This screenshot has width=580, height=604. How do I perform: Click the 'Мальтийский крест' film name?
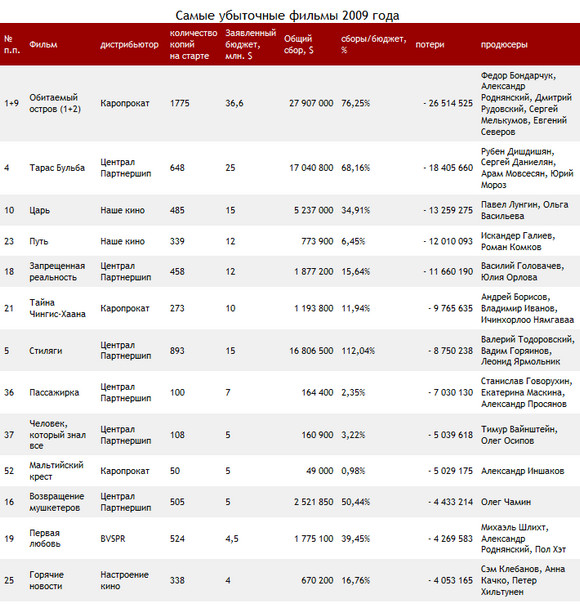(x=56, y=471)
